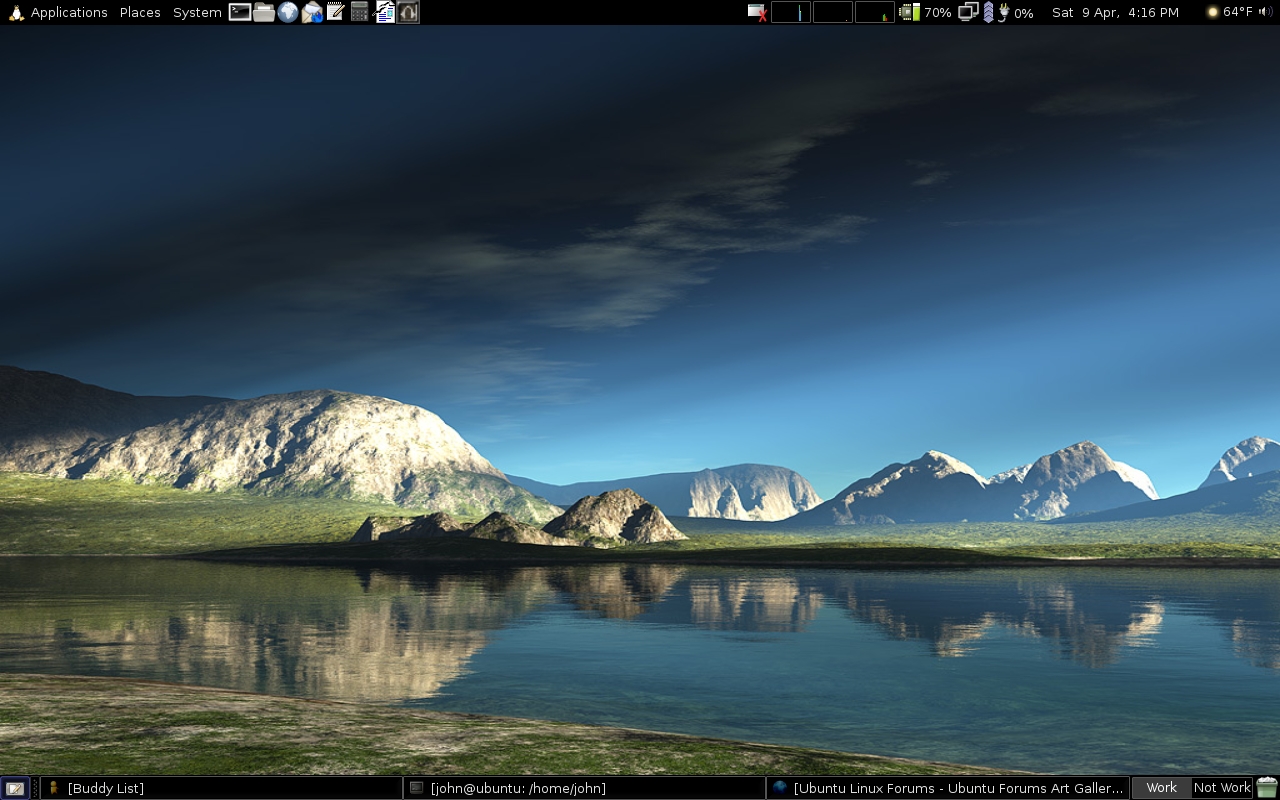This screenshot has width=1280, height=800.
Task: Open the first system monitor graph
Action: point(791,12)
